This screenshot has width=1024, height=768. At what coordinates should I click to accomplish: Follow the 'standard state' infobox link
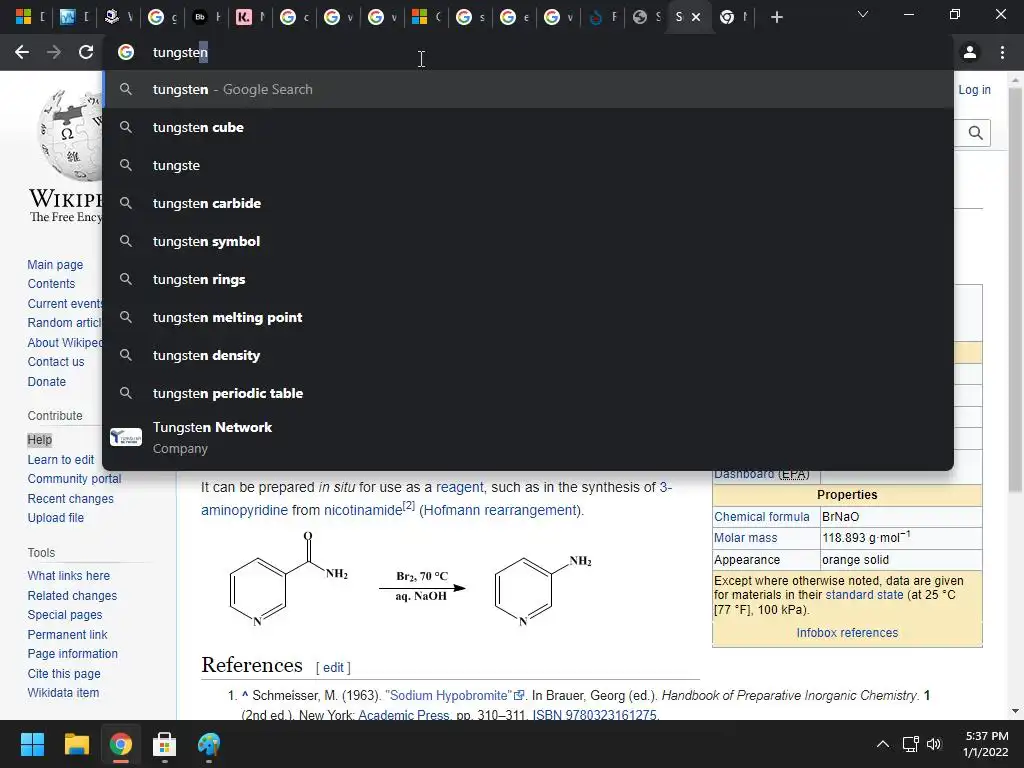point(864,594)
